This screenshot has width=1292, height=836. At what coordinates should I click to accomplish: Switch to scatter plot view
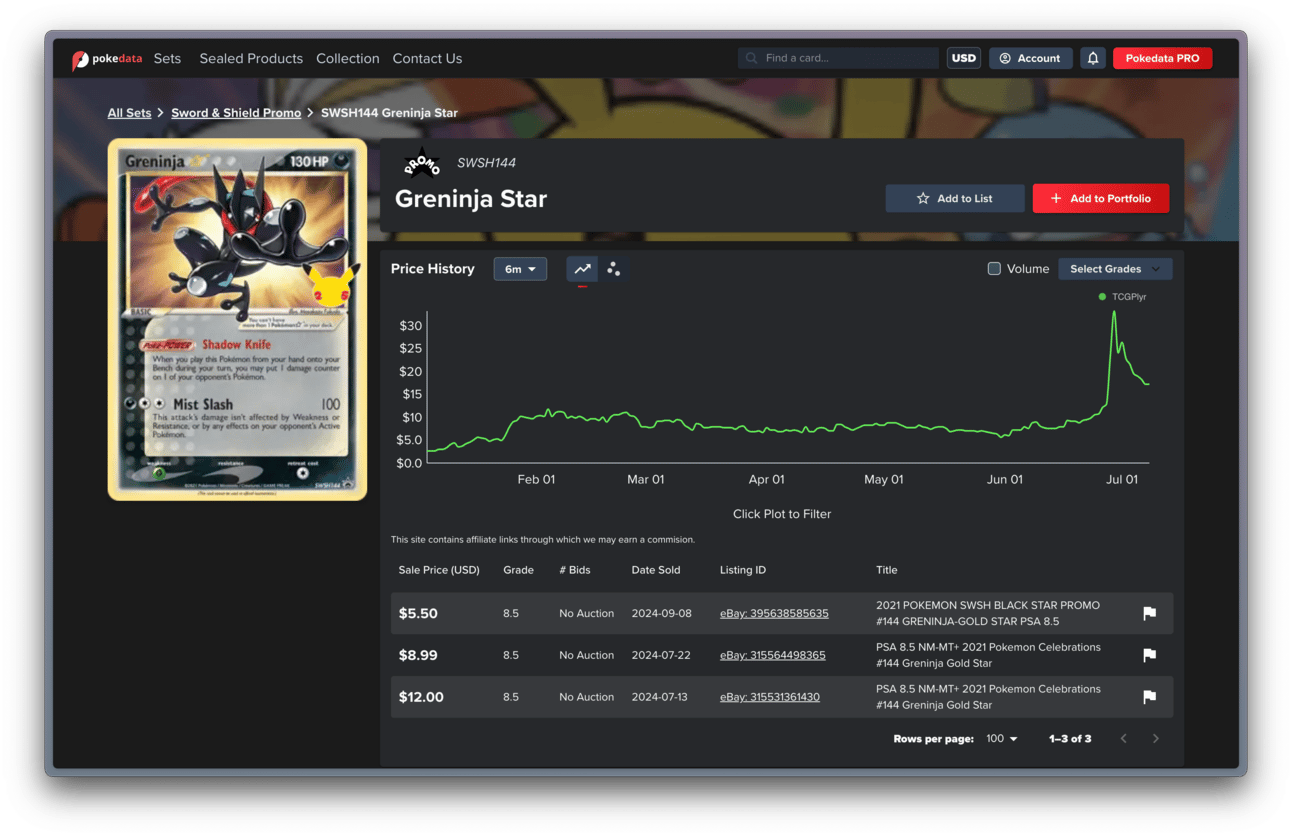coord(613,269)
